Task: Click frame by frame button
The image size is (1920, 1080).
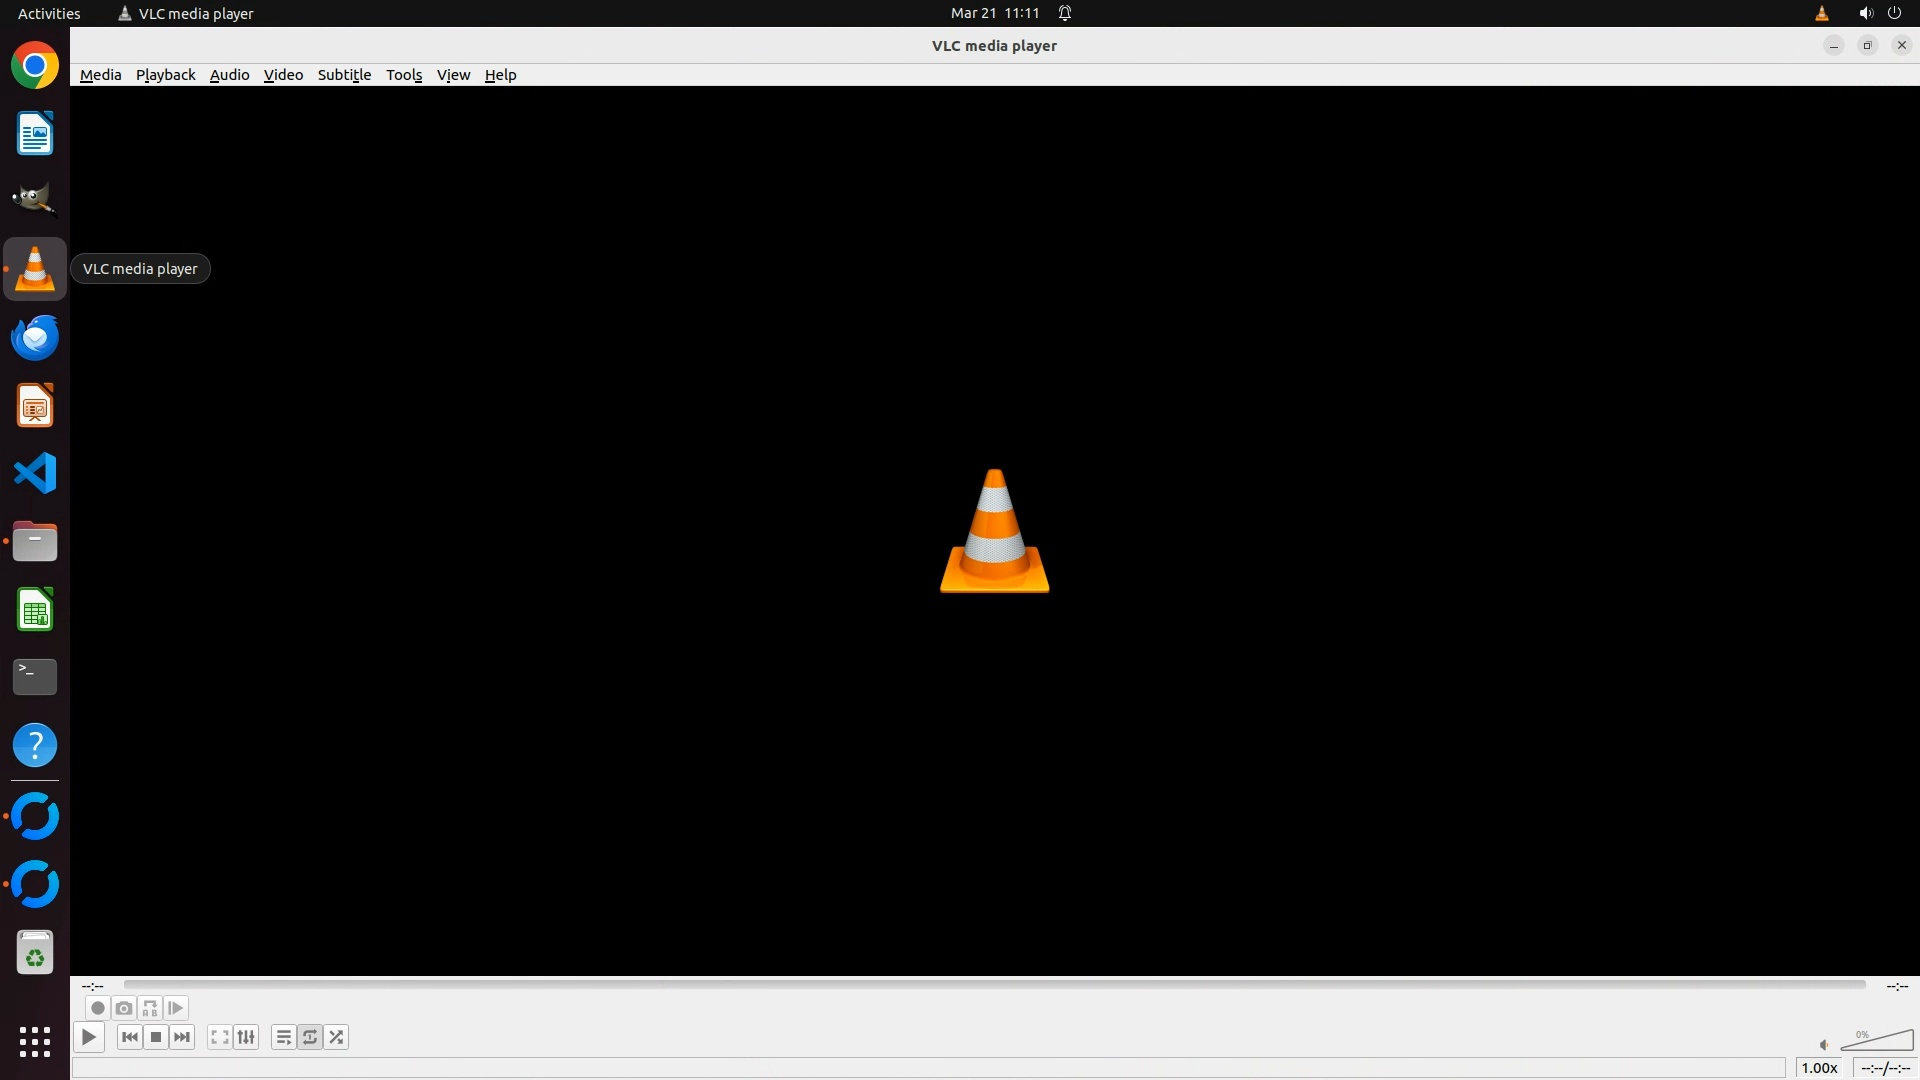Action: tap(176, 1008)
